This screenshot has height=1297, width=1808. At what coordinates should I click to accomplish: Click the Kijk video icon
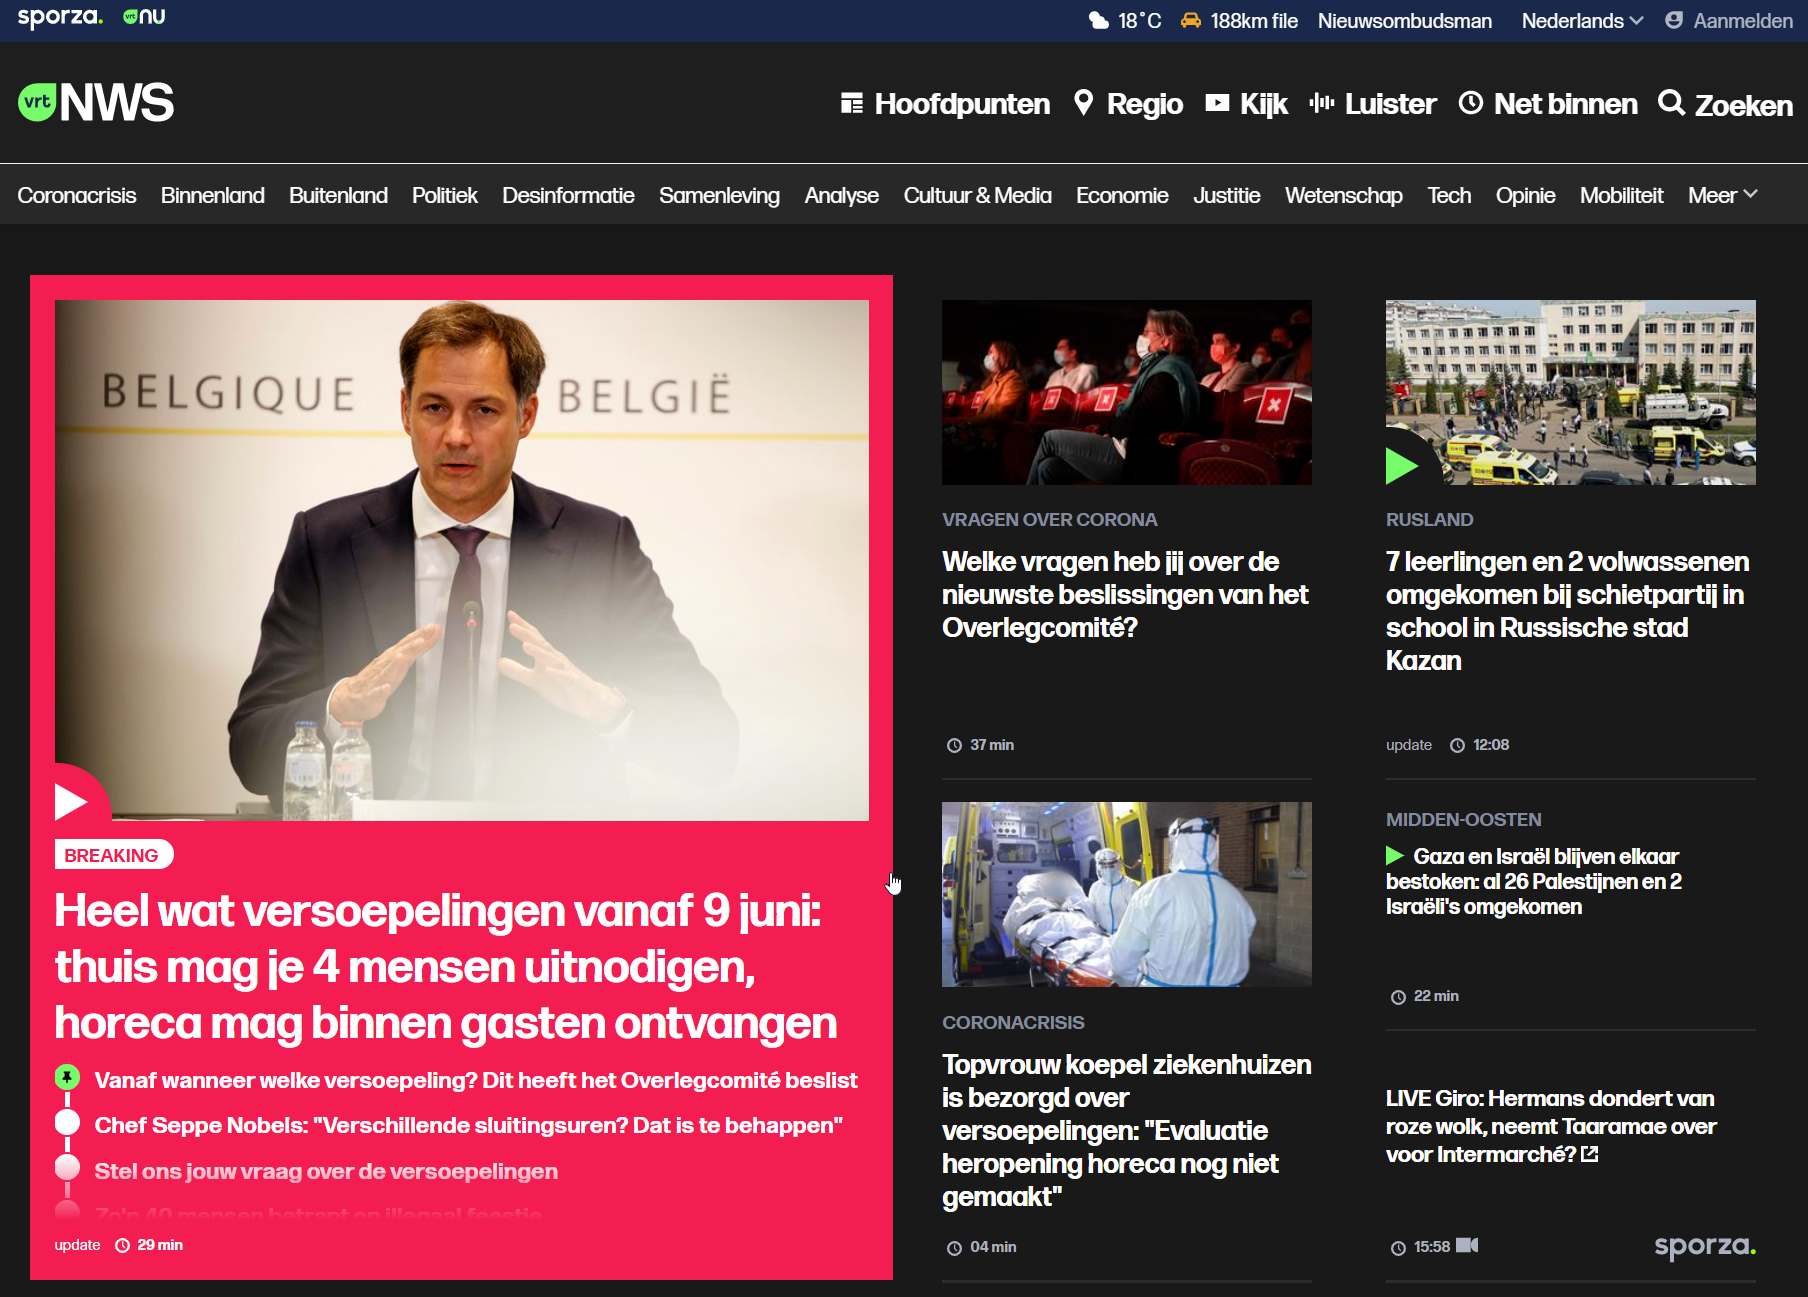1217,102
